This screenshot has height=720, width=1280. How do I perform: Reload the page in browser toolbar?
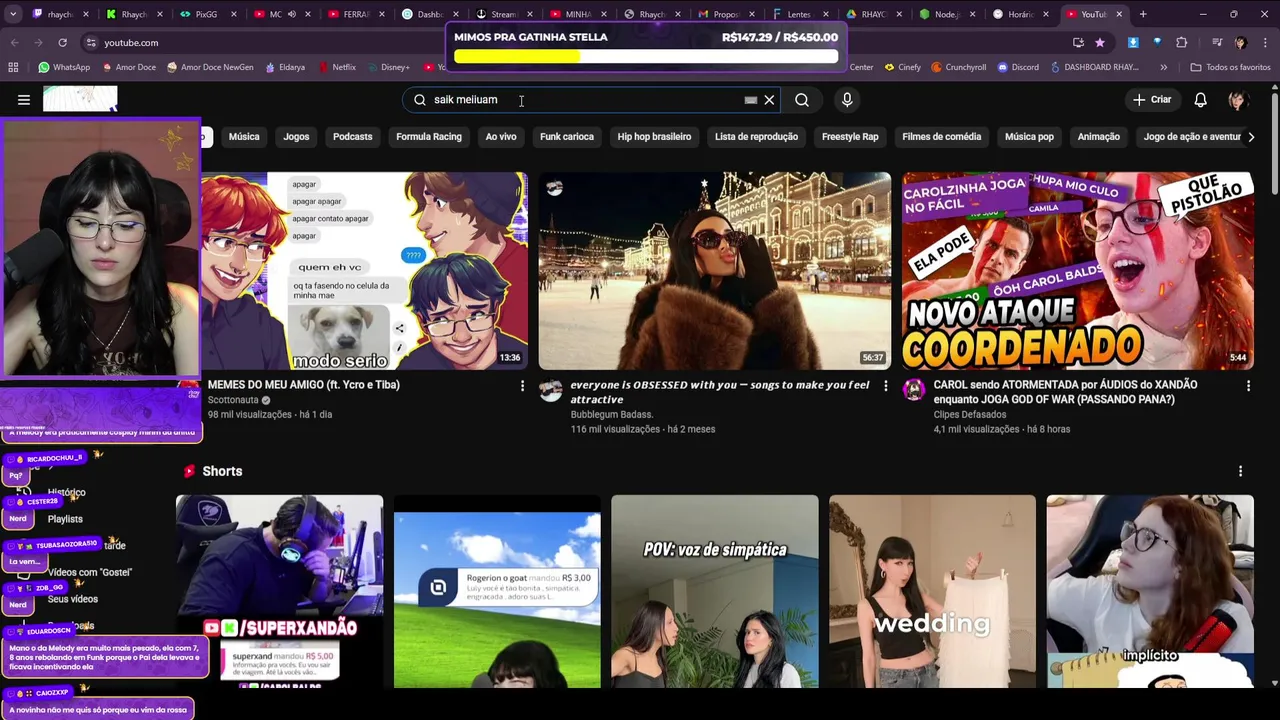click(62, 43)
